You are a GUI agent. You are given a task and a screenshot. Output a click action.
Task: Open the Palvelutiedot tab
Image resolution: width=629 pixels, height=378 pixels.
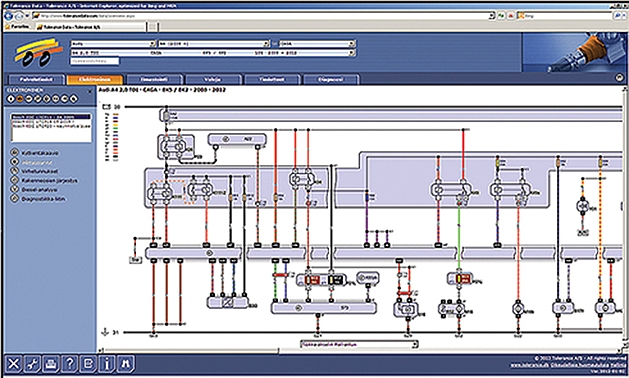[36, 79]
